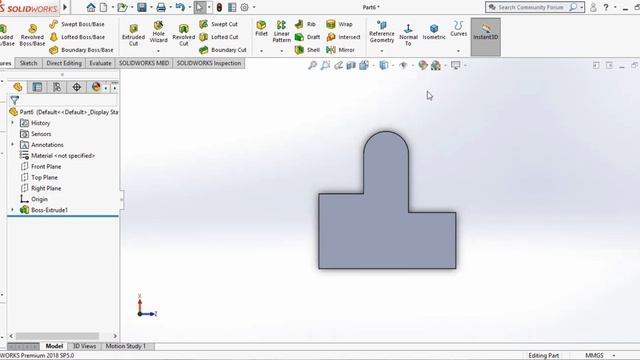This screenshot has height=360, width=640.
Task: Select the Boundary Cut tool
Action: pyautogui.click(x=223, y=50)
